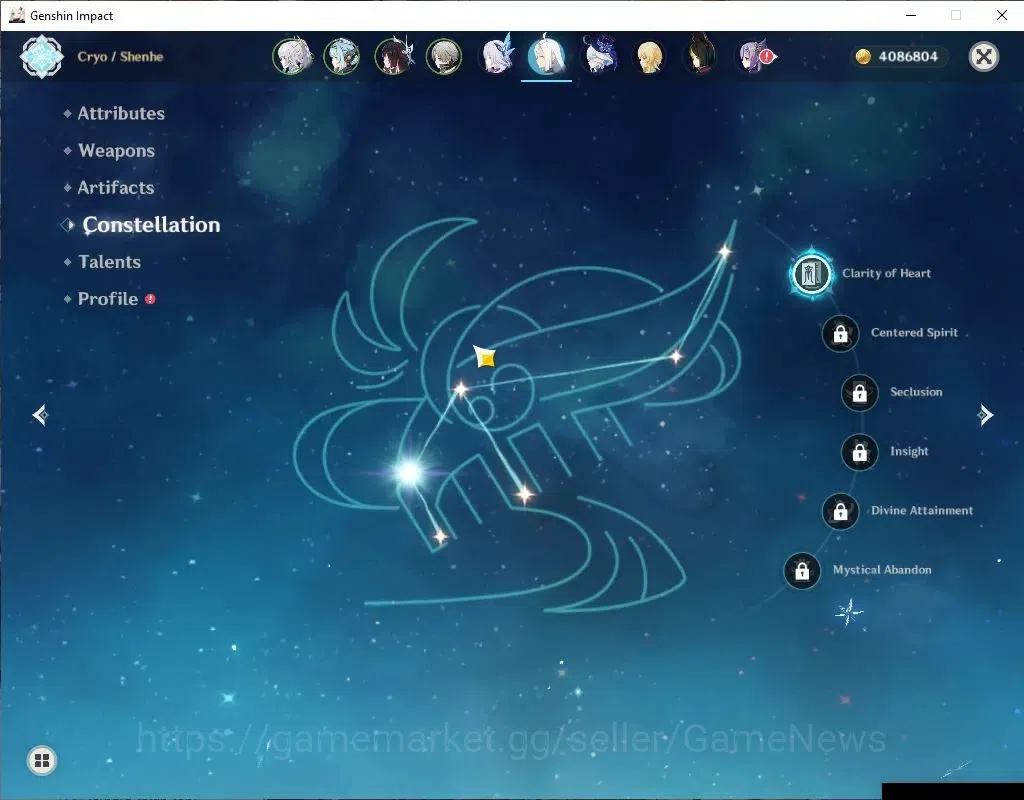Click the locked Insight icon
This screenshot has width=1024, height=800.
[859, 452]
